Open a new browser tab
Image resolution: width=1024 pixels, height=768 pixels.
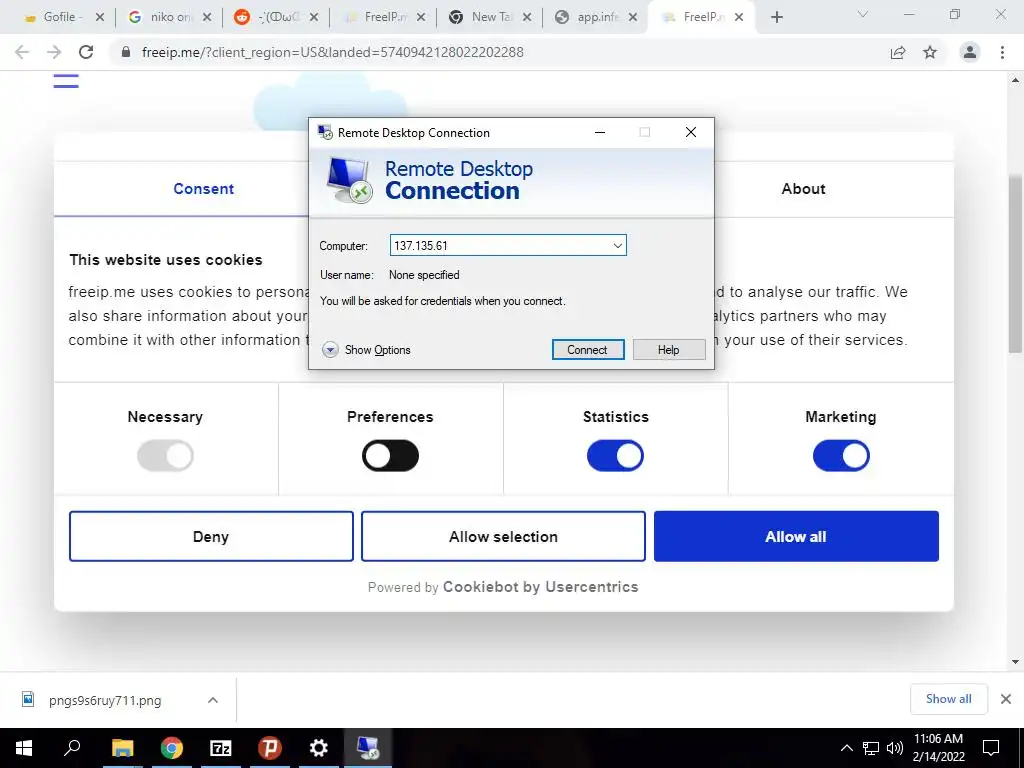[x=776, y=18]
